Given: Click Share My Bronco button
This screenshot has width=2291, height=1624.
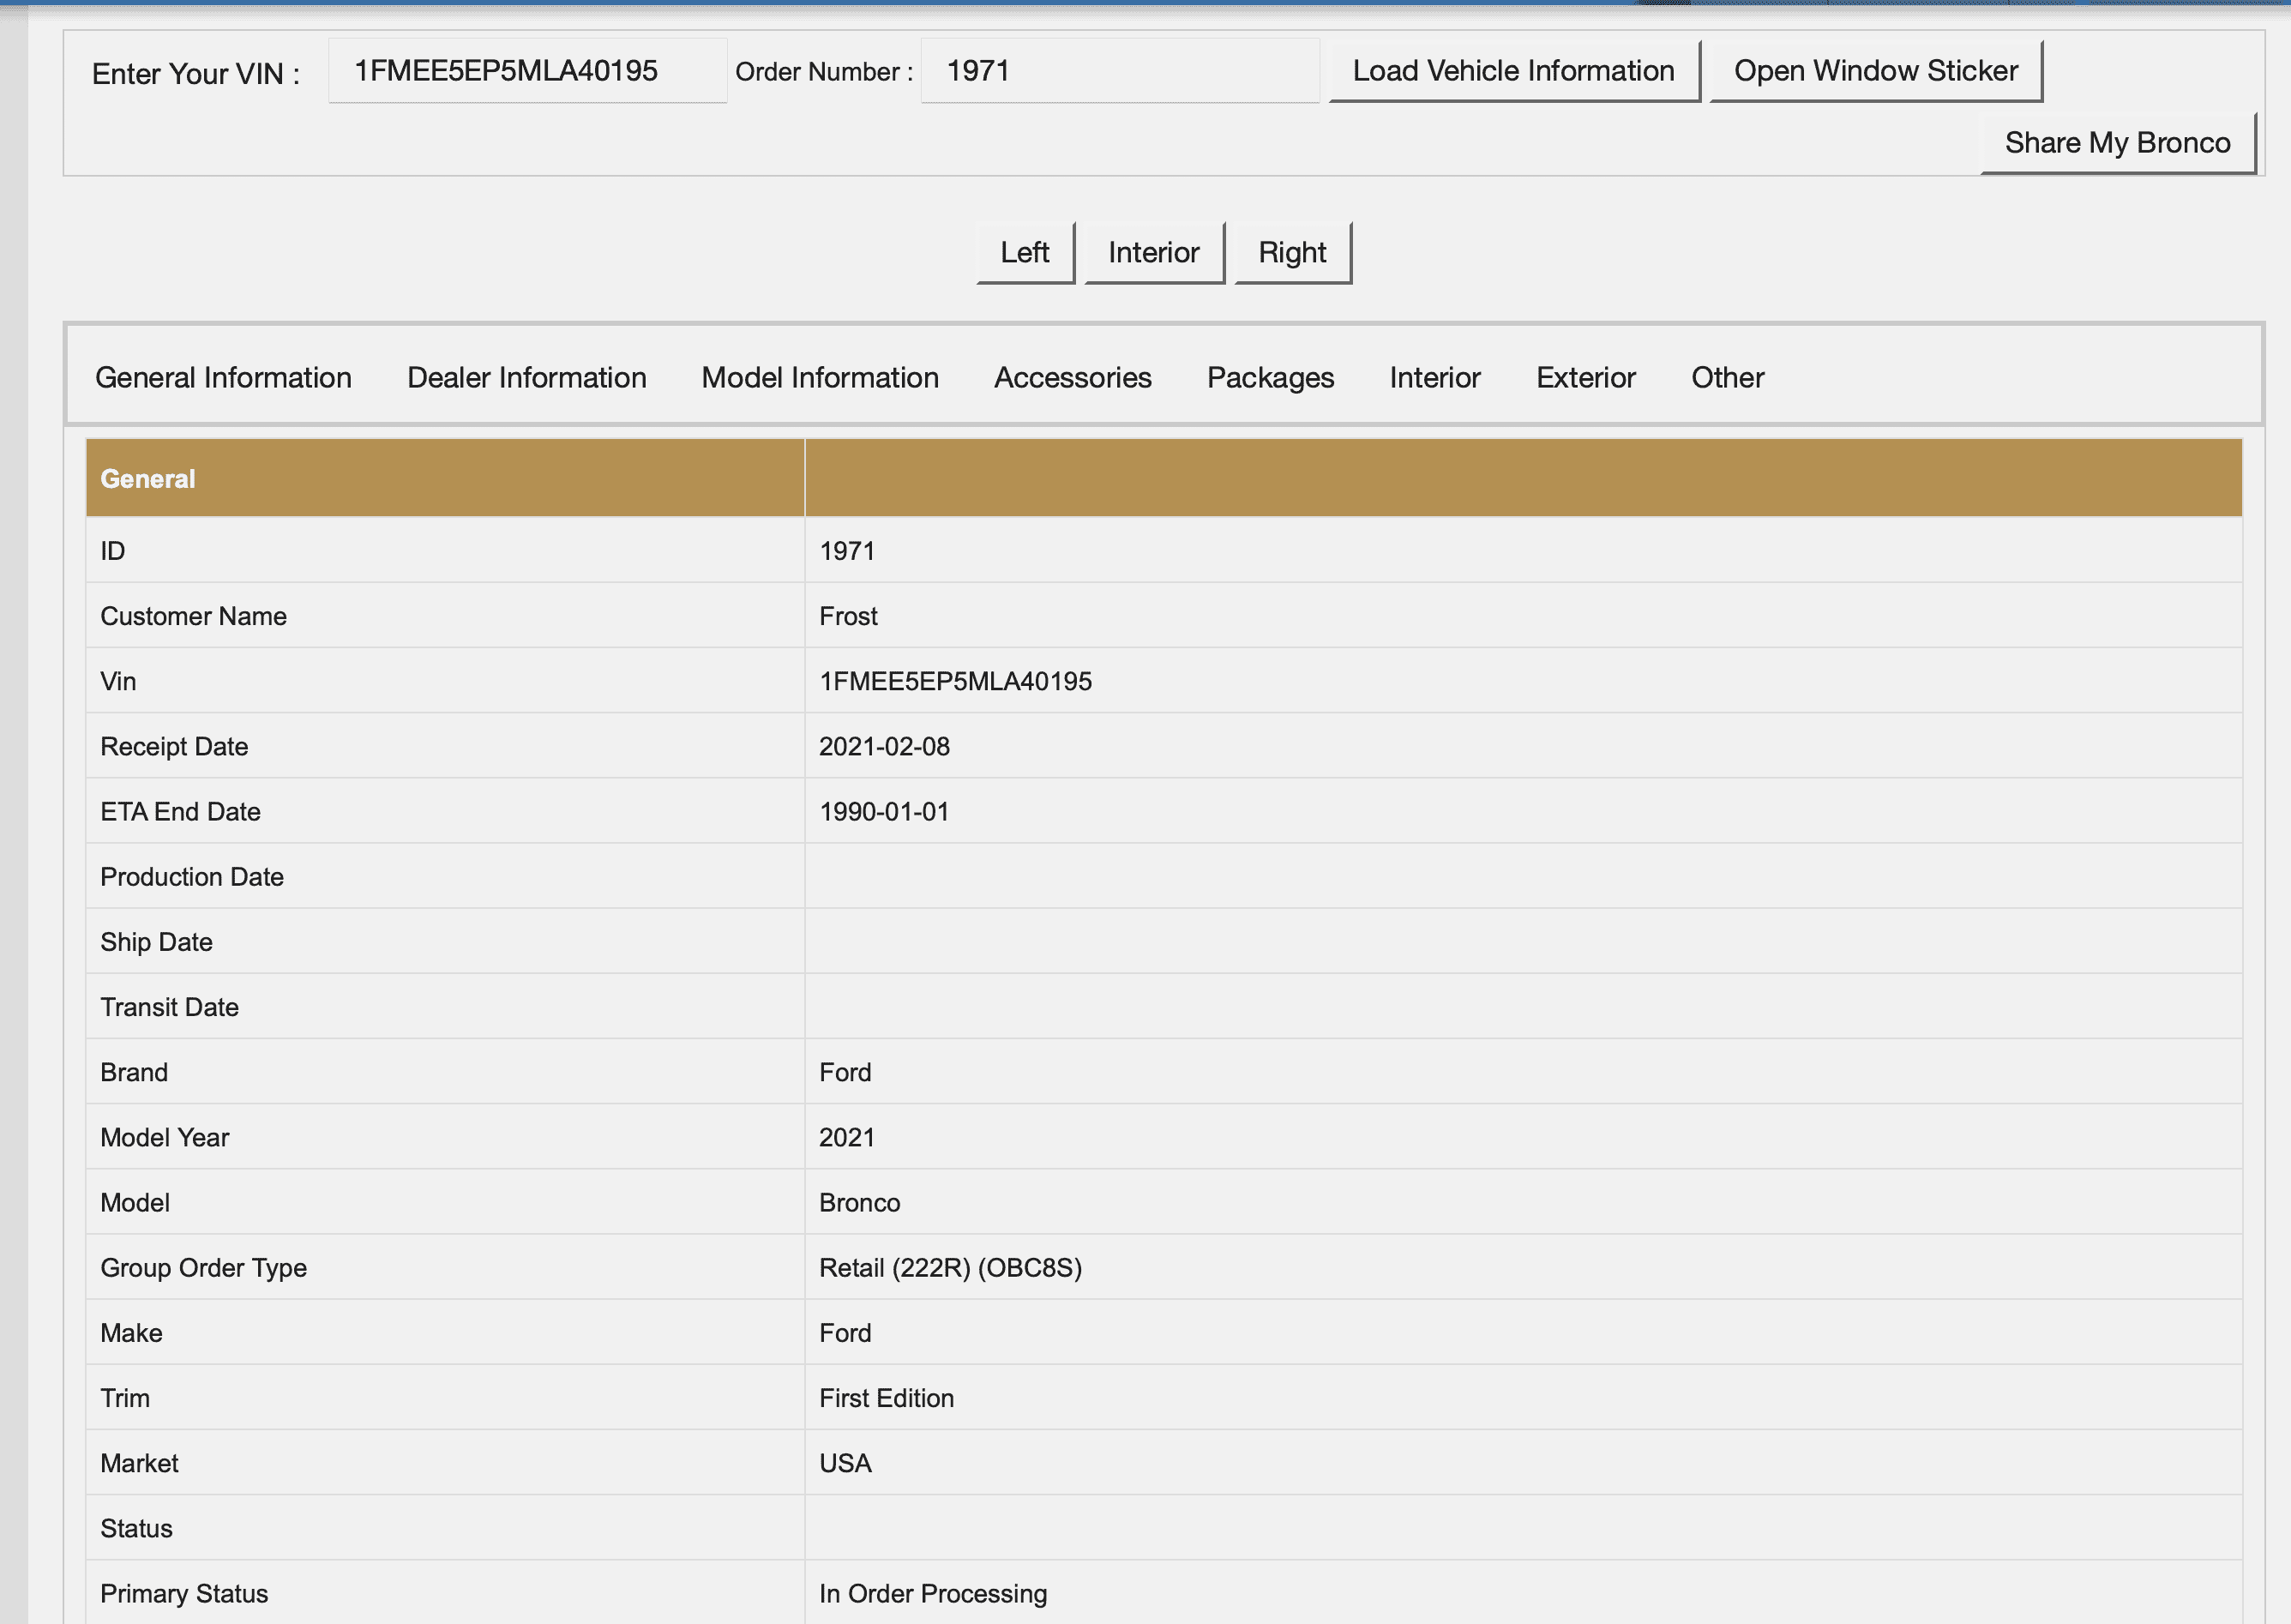Looking at the screenshot, I should pyautogui.click(x=2117, y=143).
